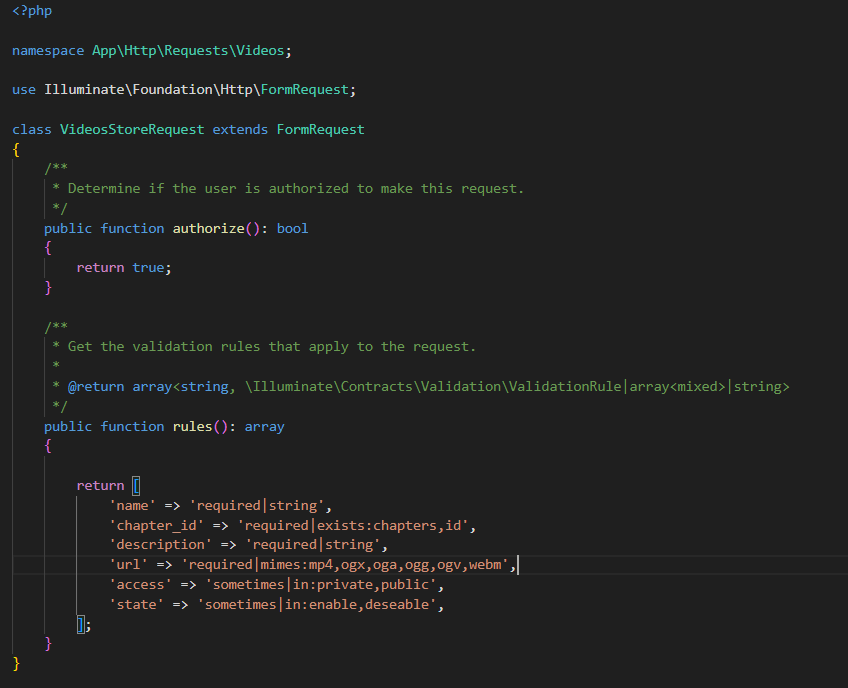Click the authorize function name

click(208, 228)
